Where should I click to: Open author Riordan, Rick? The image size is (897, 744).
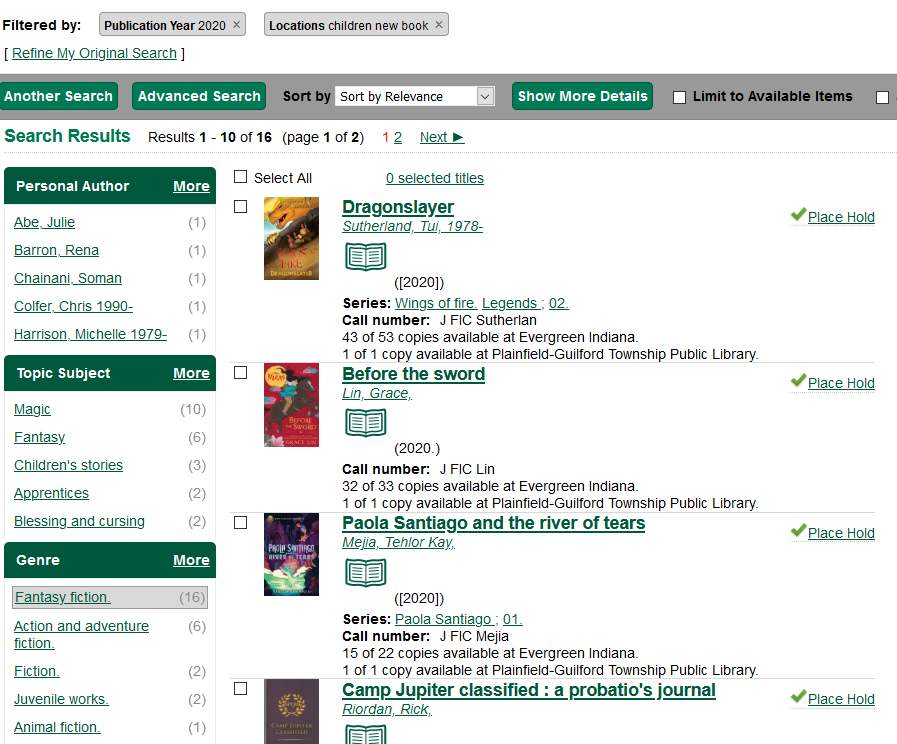(x=387, y=709)
